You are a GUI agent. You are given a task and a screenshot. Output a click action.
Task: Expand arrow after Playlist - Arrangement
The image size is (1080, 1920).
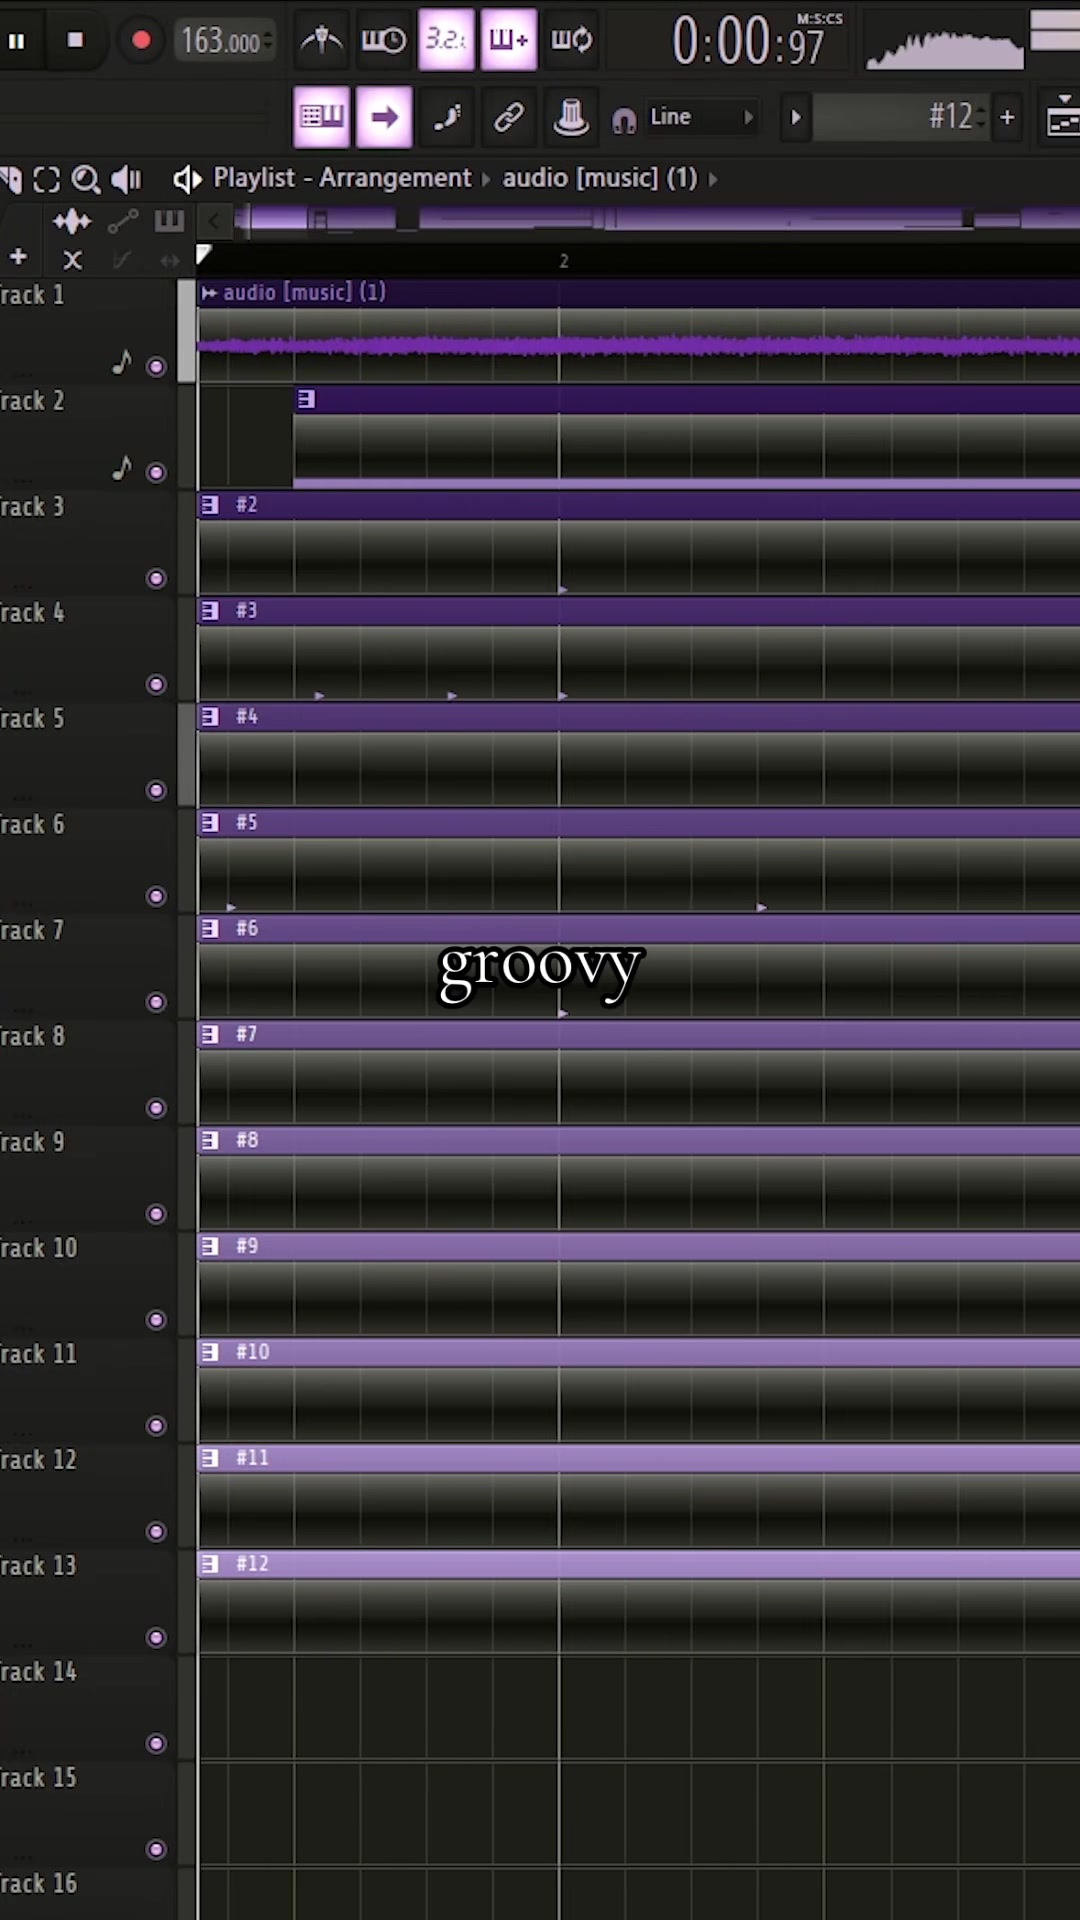click(486, 179)
